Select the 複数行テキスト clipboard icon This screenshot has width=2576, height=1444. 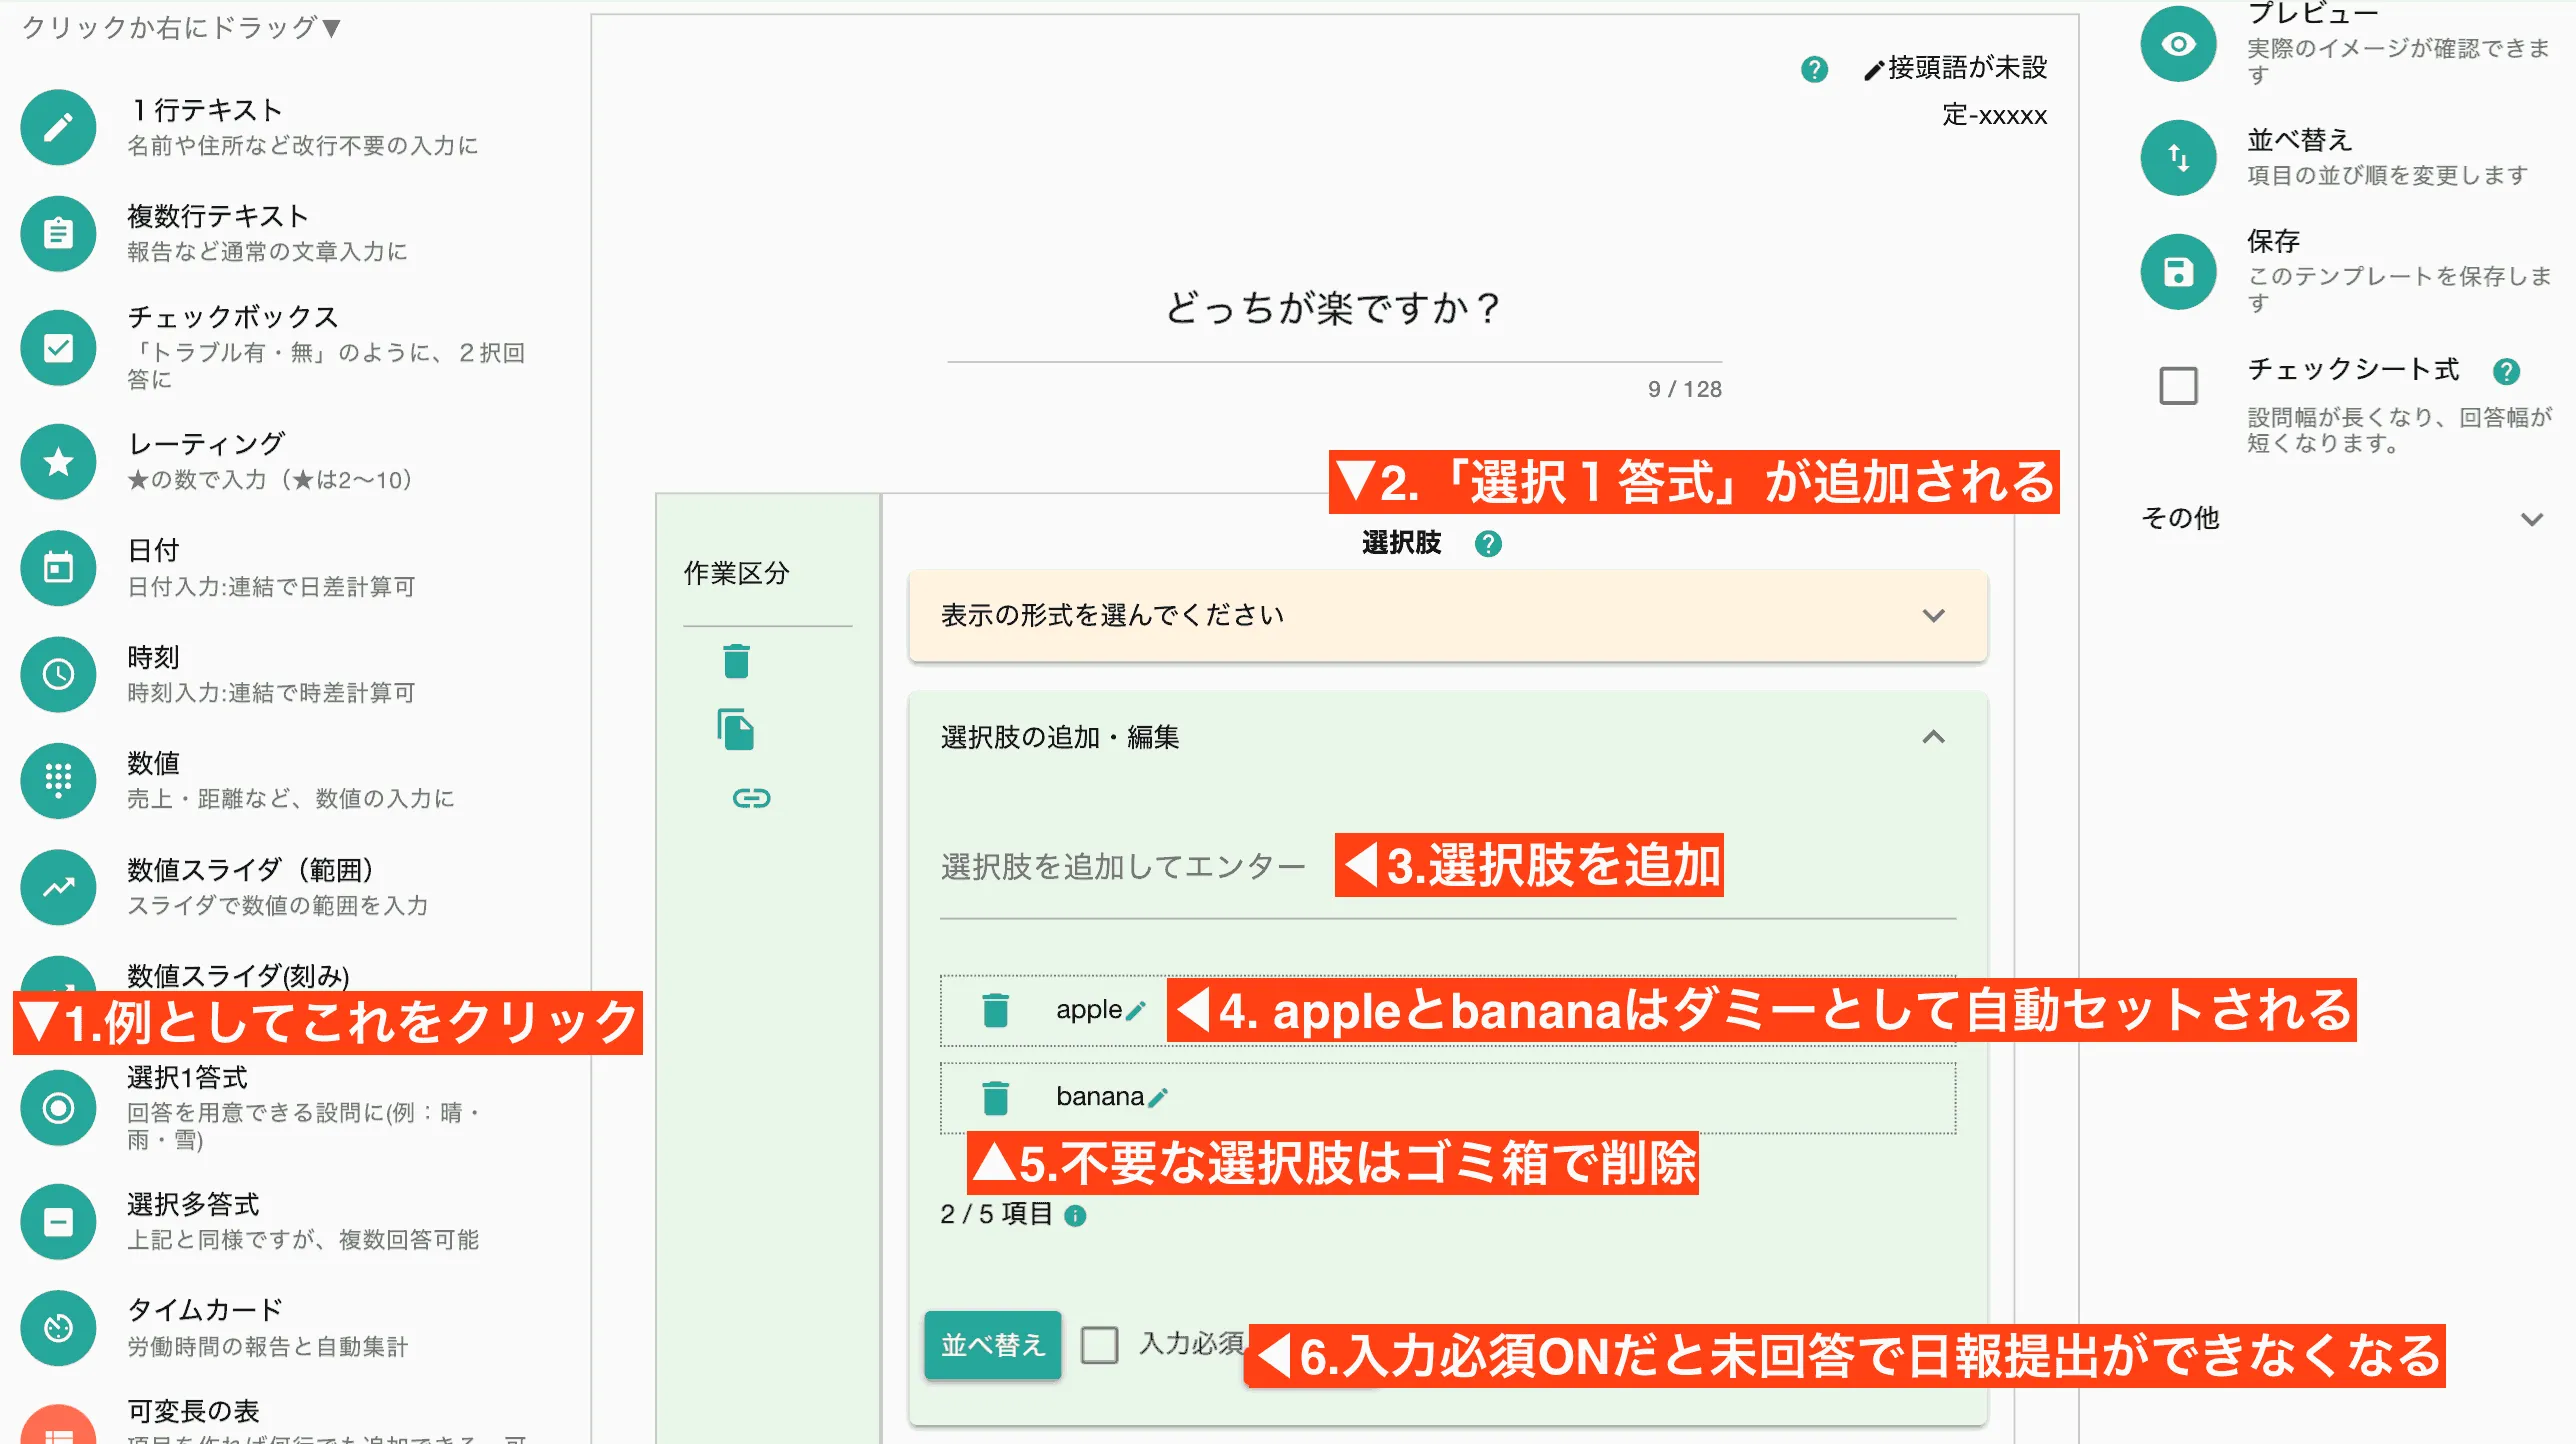(58, 234)
